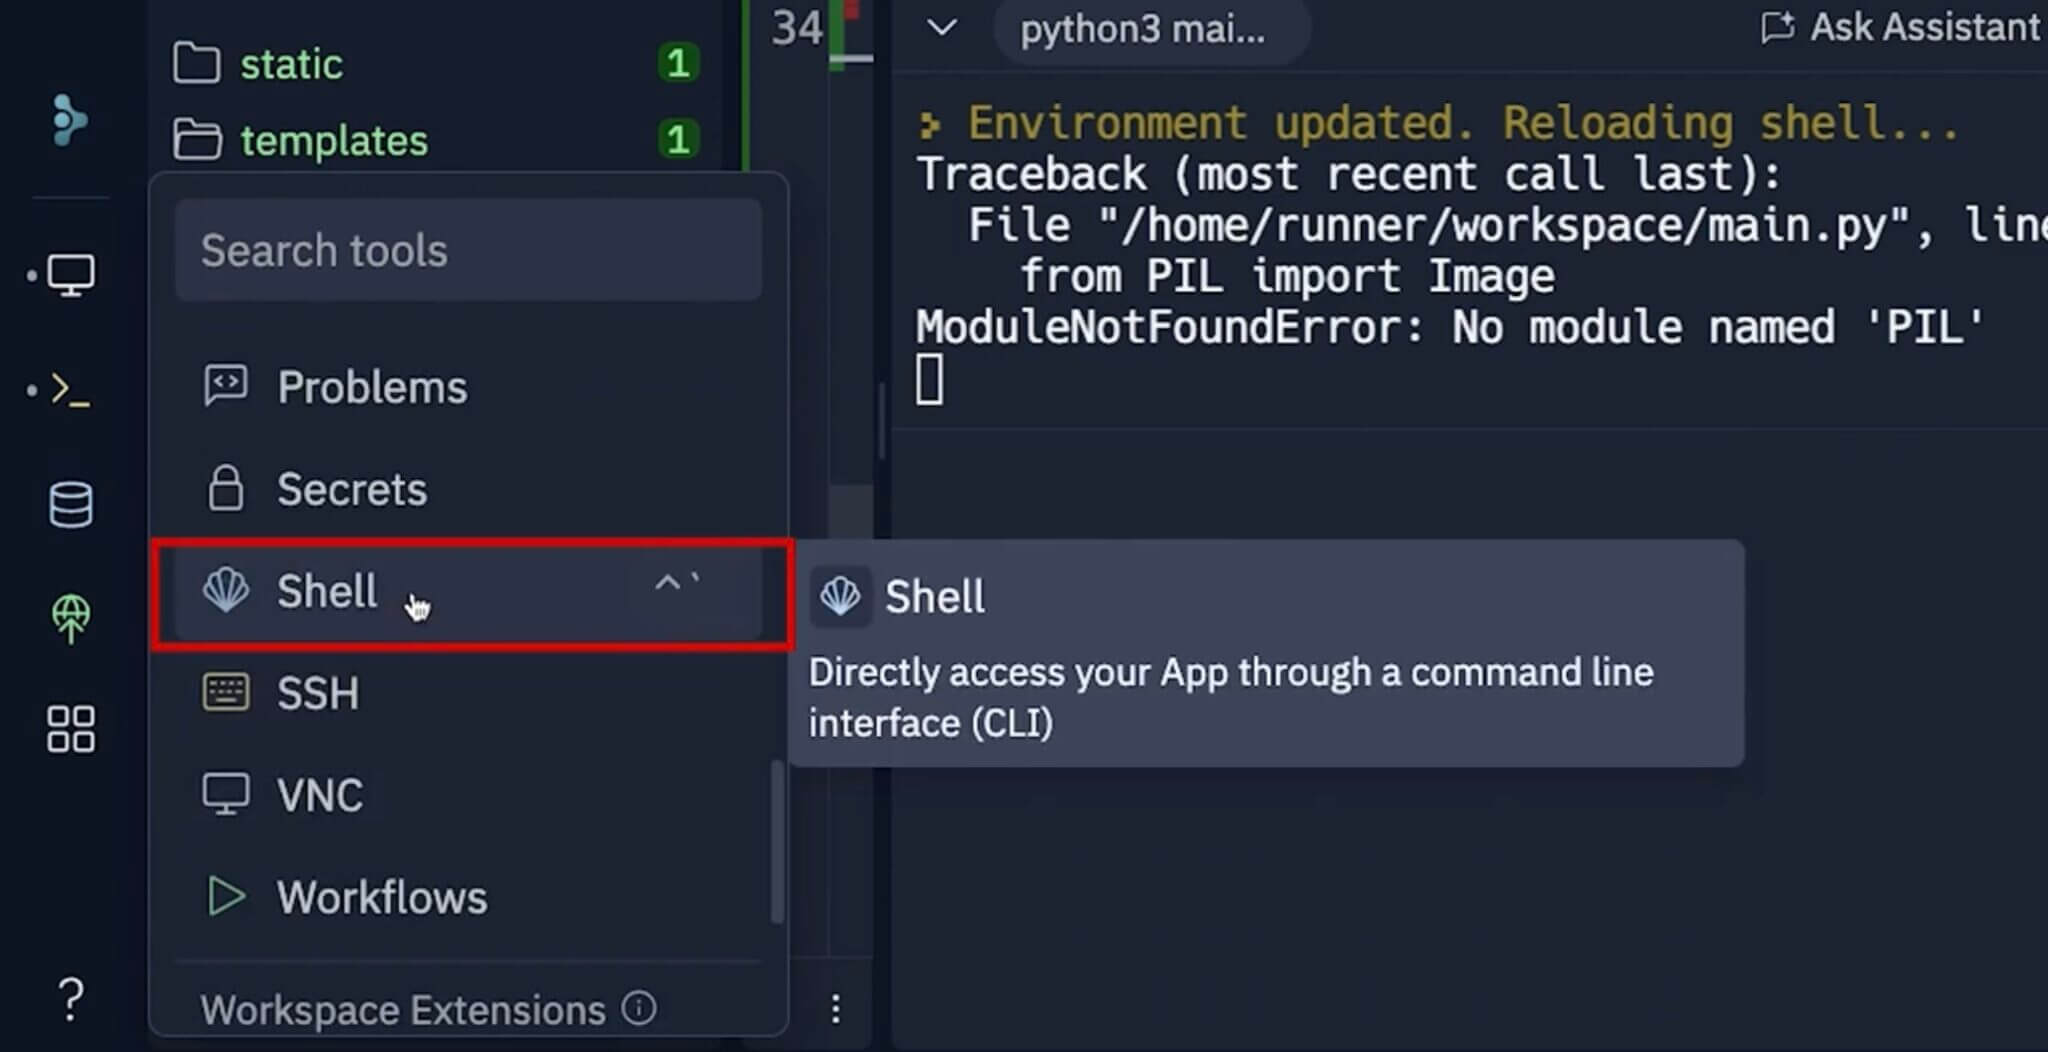This screenshot has width=2048, height=1052.
Task: Select the python3 main console tab
Action: coord(1151,29)
